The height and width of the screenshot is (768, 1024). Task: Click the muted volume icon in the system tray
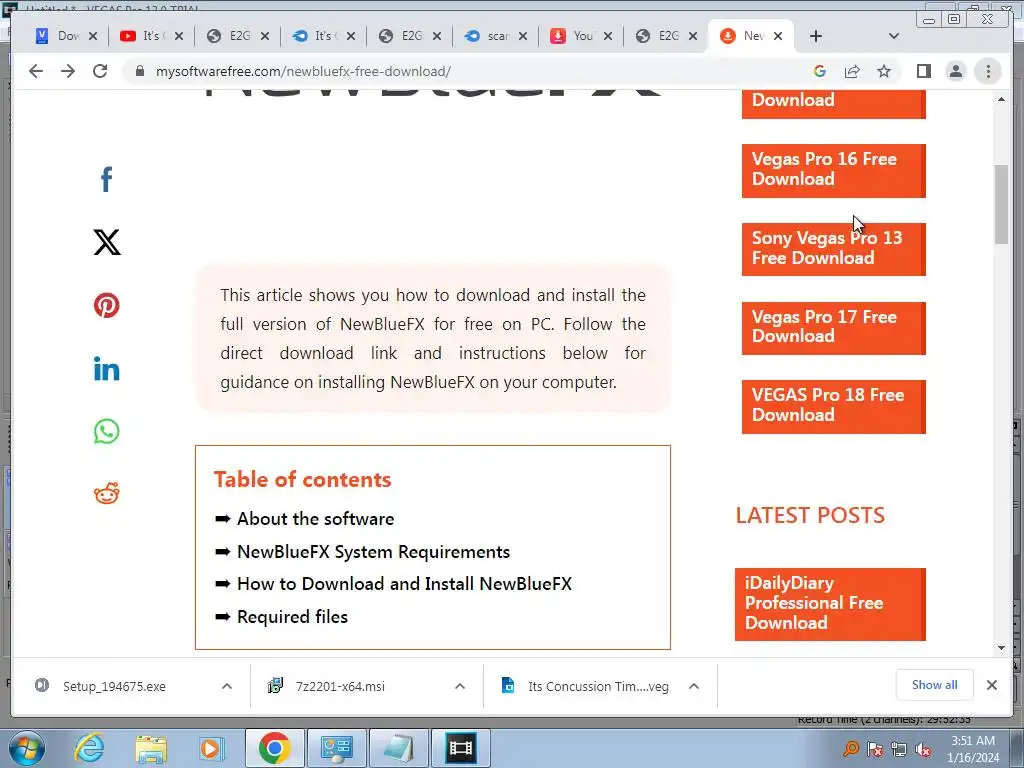923,750
